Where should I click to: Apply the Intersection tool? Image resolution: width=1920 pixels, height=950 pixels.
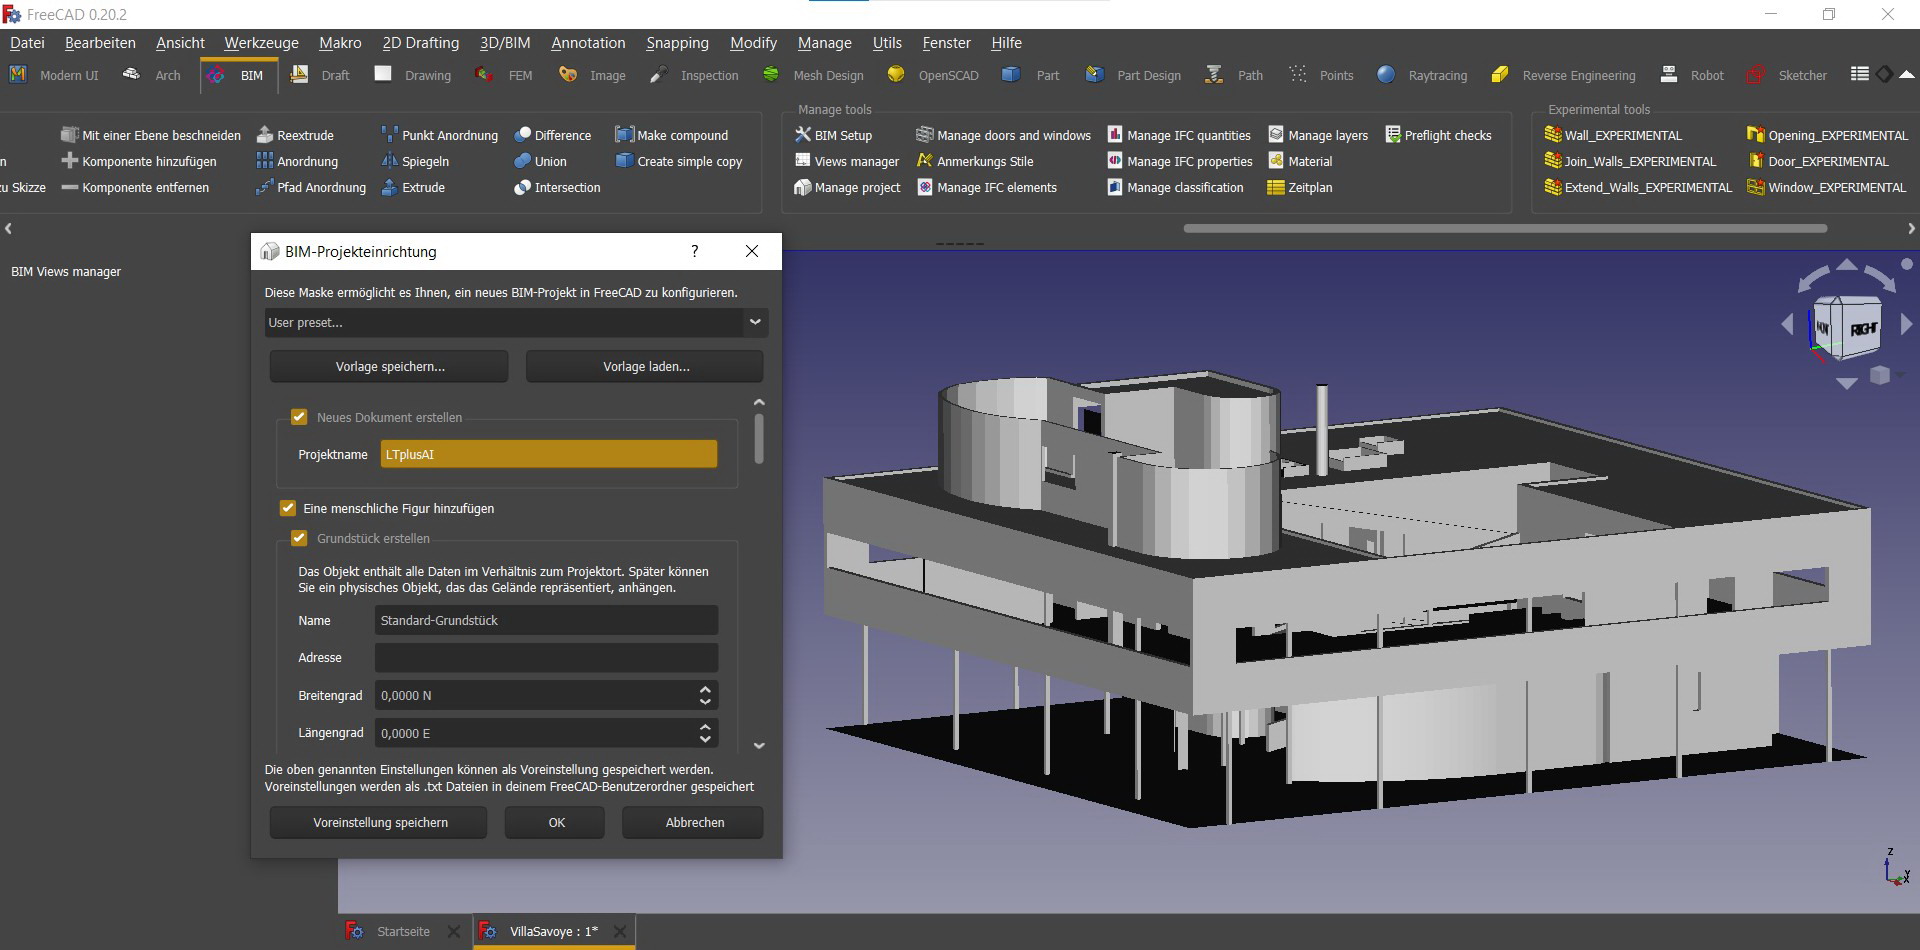pyautogui.click(x=557, y=187)
